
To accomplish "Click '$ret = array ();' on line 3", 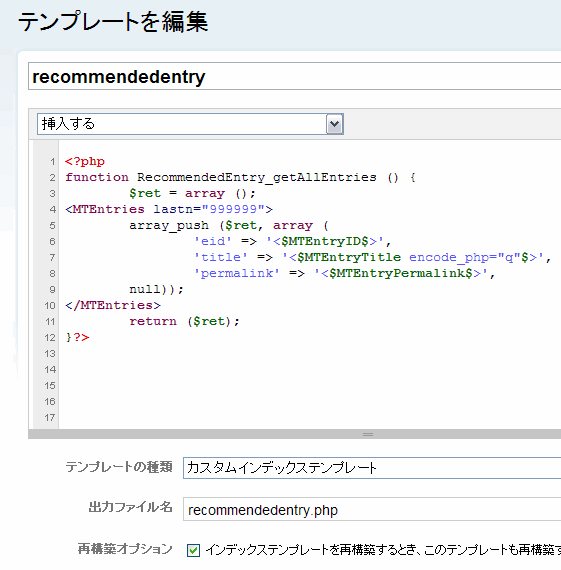I will (x=192, y=193).
